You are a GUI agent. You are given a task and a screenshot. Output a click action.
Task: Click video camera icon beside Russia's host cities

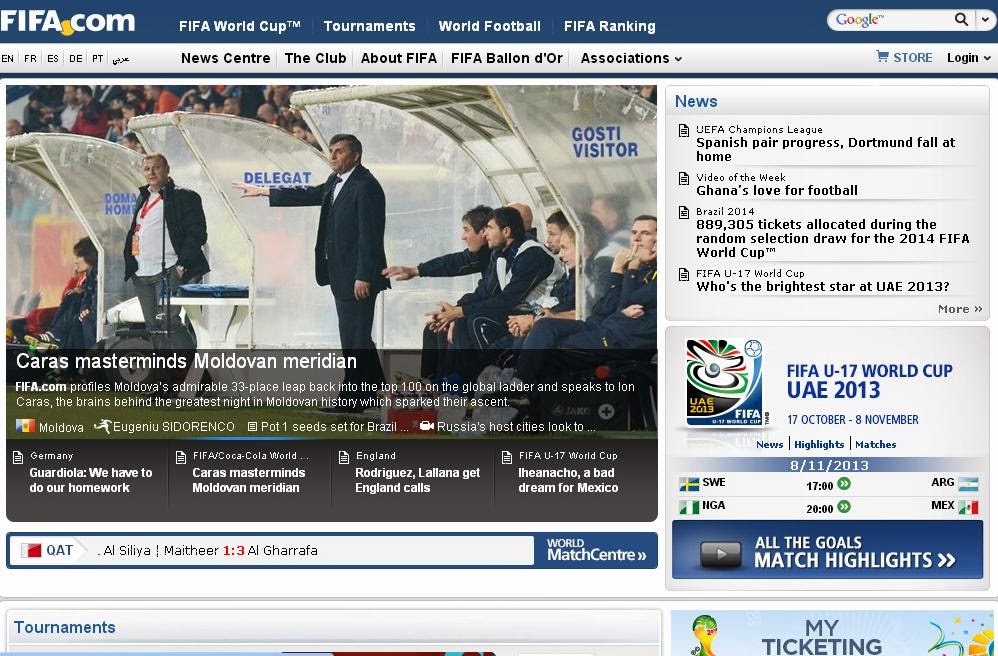(x=426, y=426)
